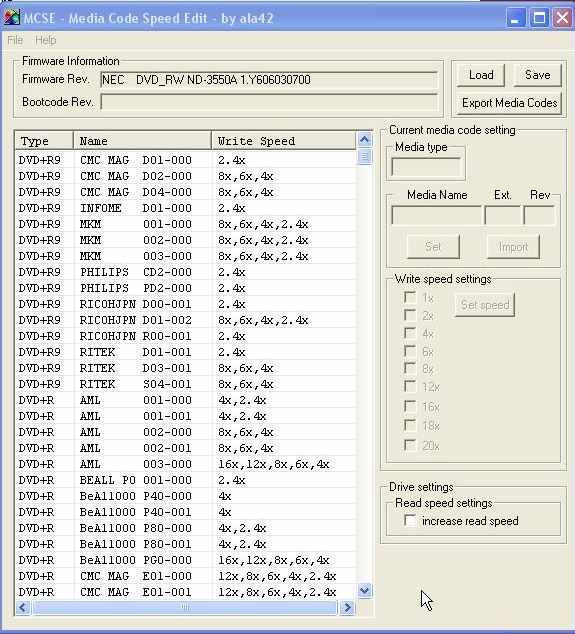Click the Load button
The image size is (575, 634).
pos(481,75)
